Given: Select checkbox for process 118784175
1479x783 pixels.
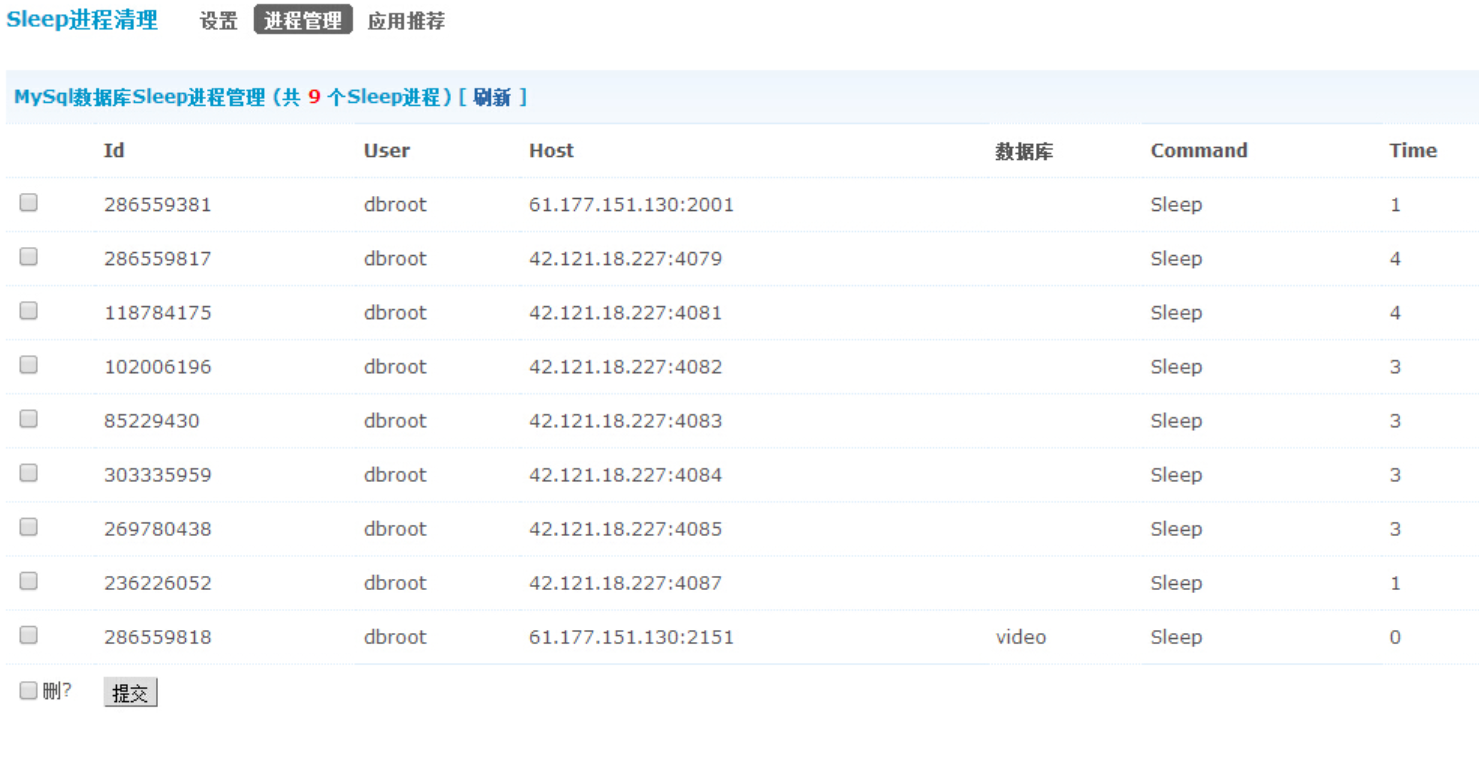Looking at the screenshot, I should click(28, 311).
